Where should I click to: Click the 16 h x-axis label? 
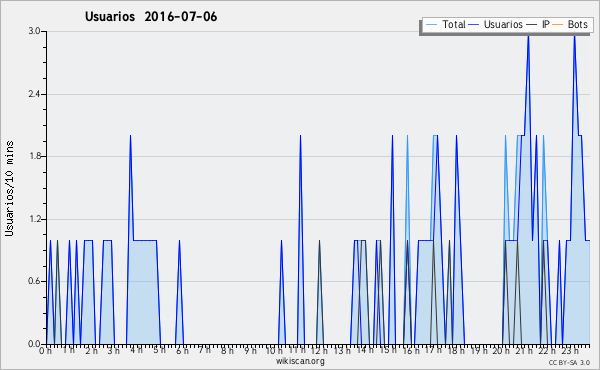click(x=411, y=350)
